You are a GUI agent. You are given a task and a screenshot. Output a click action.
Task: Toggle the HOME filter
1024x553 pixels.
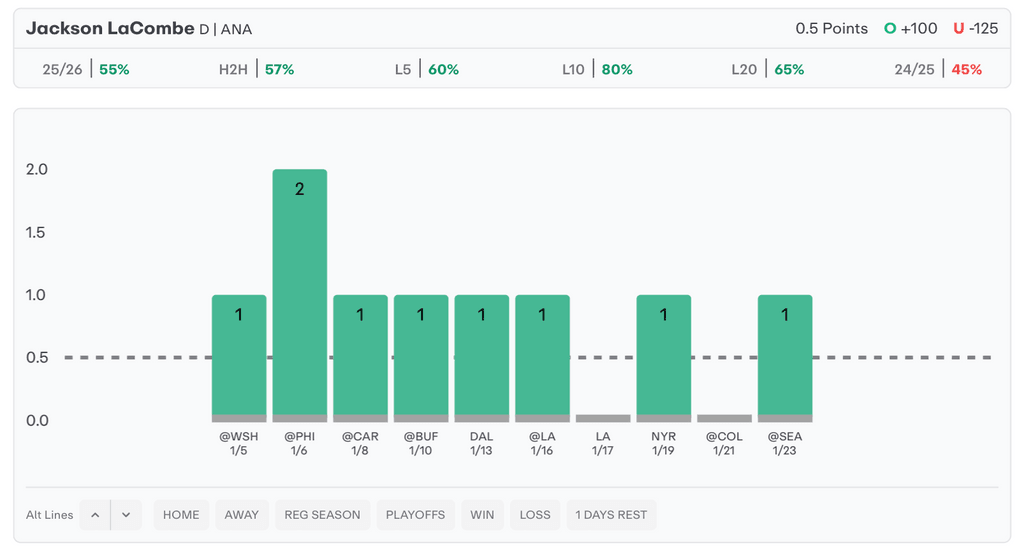181,515
